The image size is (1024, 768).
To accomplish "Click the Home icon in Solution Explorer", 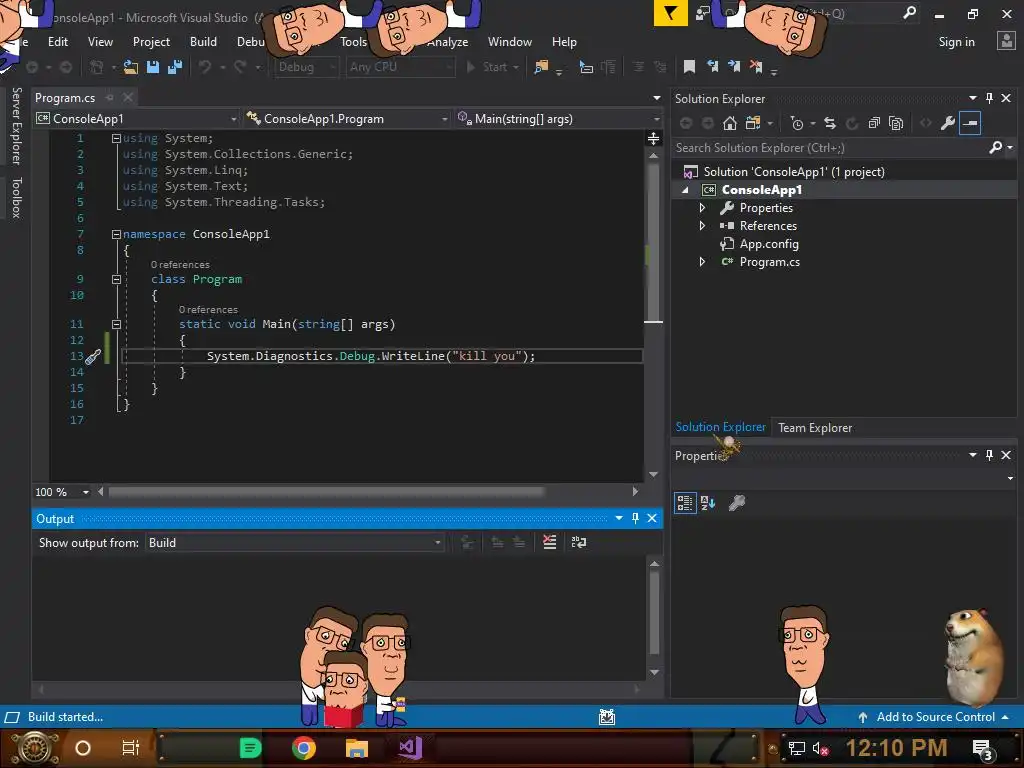I will 729,123.
